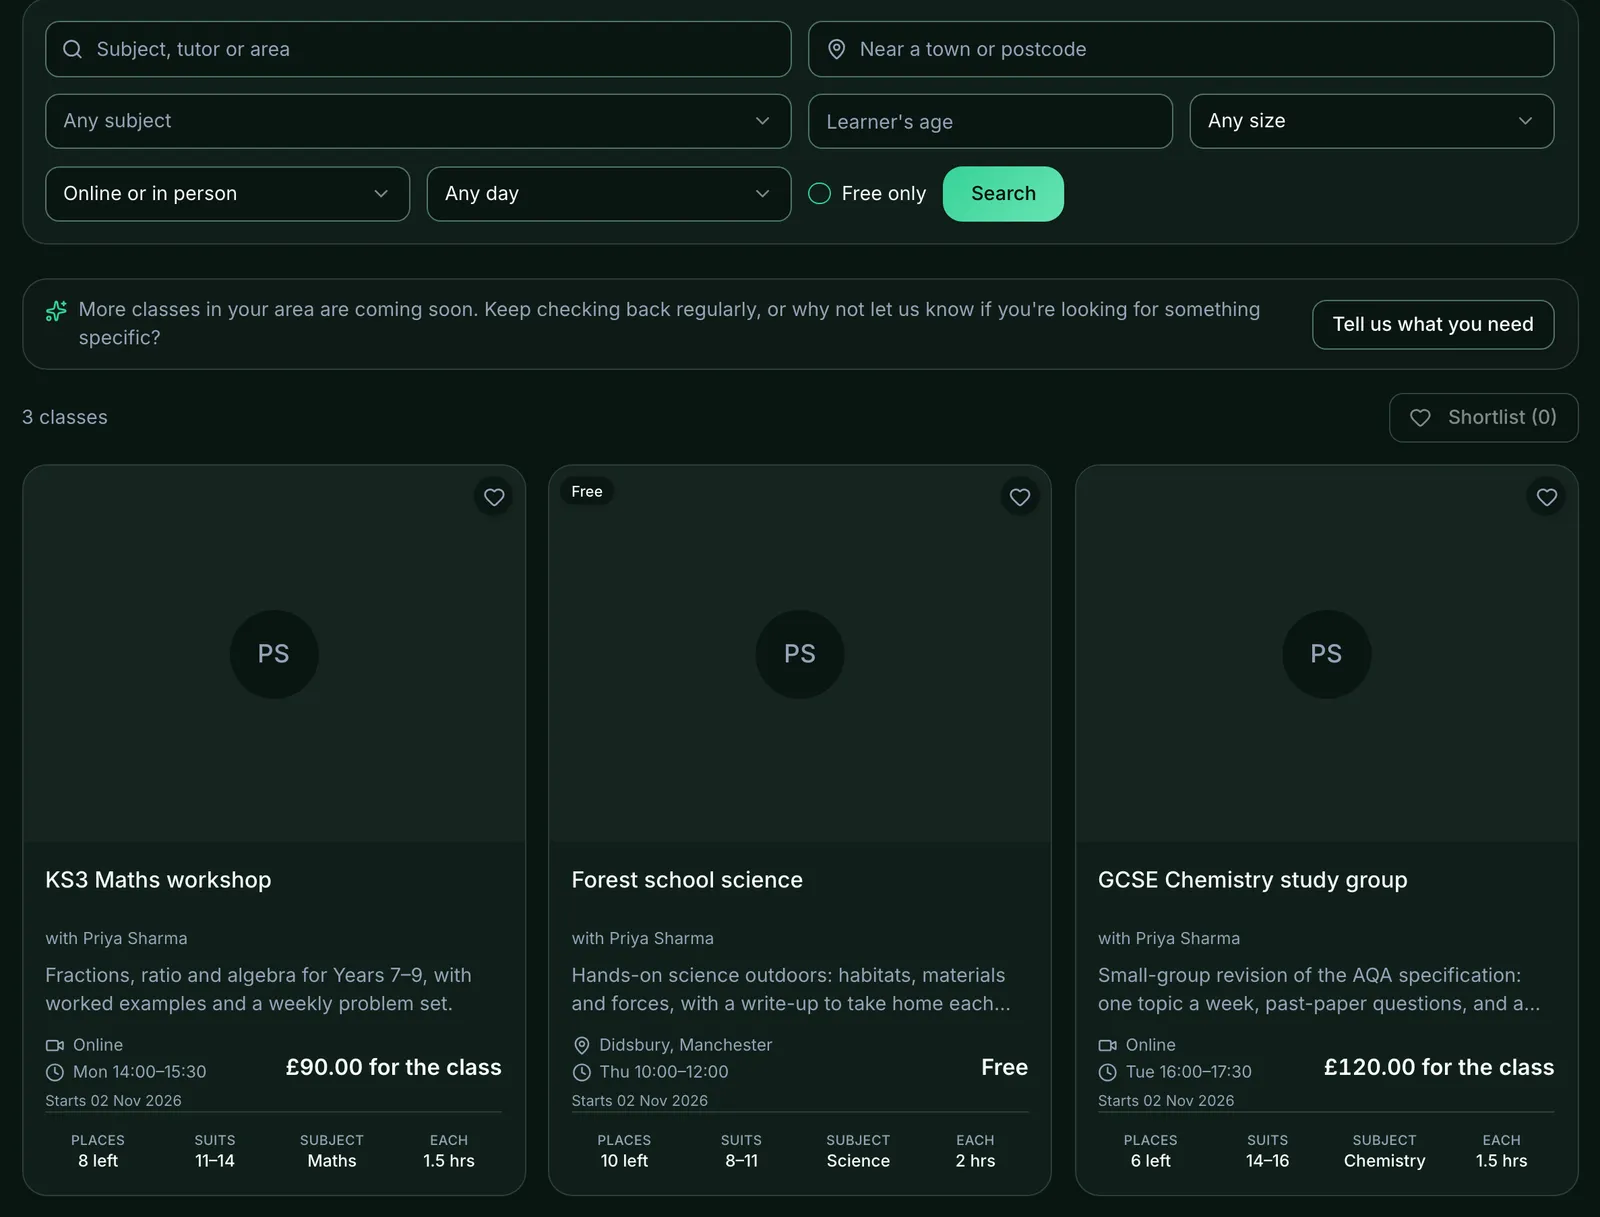Open the Any subject dropdown

(x=418, y=121)
